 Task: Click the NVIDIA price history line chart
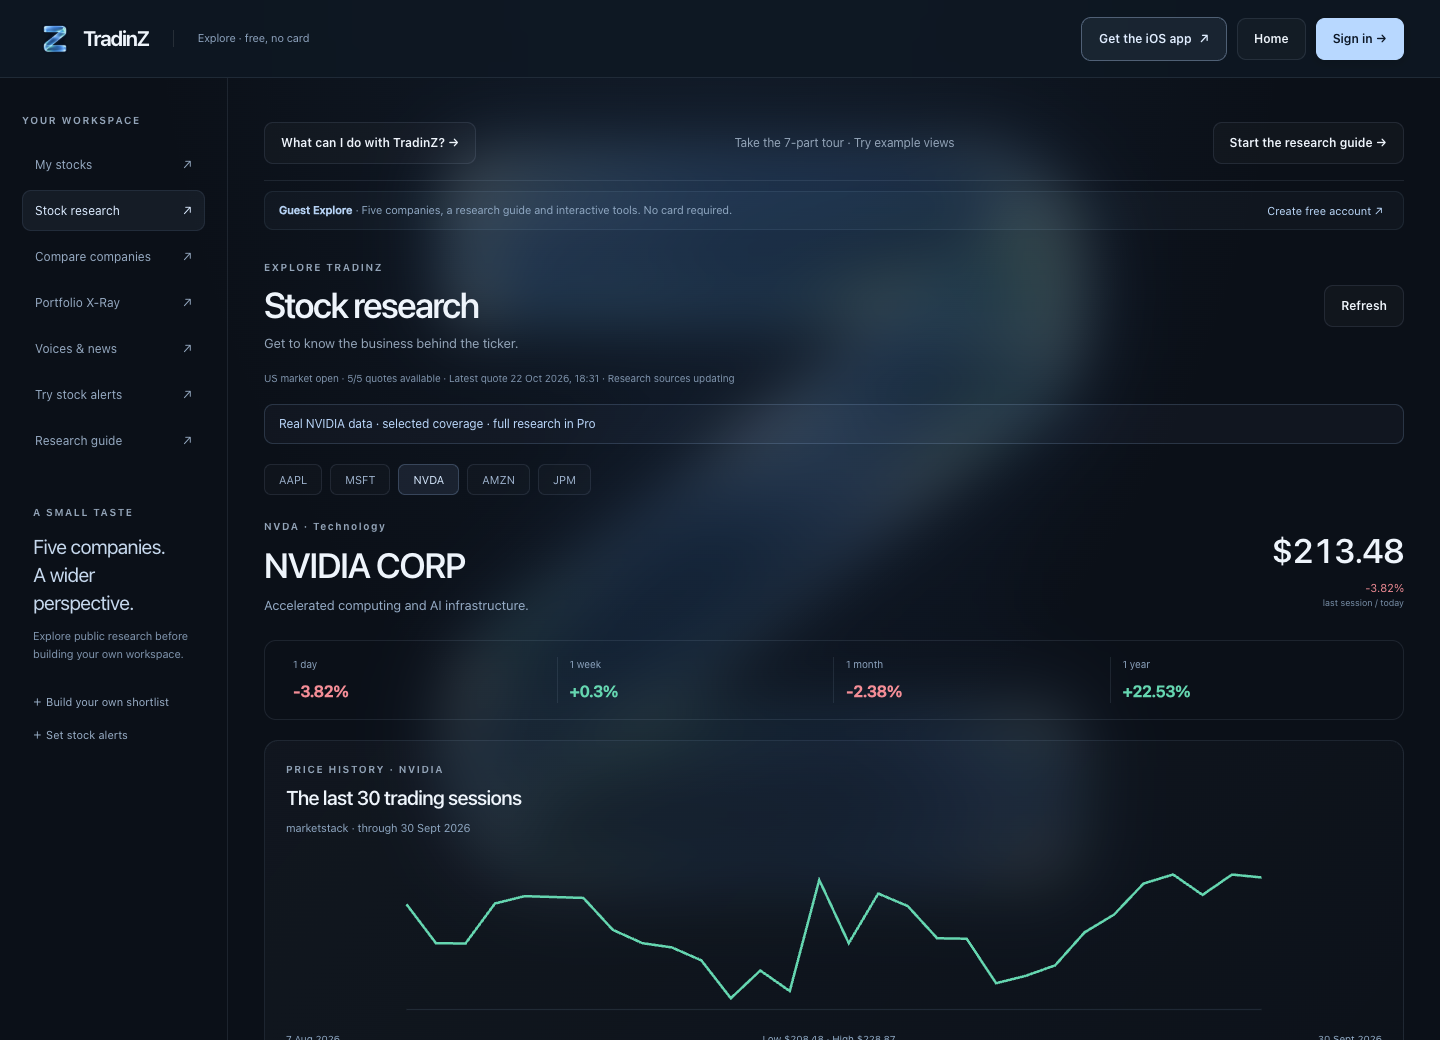pyautogui.click(x=834, y=937)
